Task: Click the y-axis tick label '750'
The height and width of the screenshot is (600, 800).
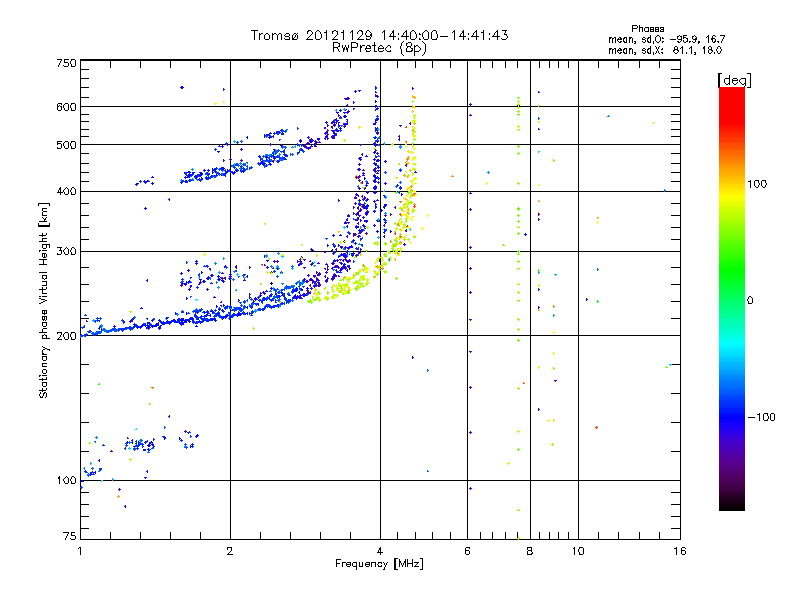Action: pyautogui.click(x=66, y=63)
